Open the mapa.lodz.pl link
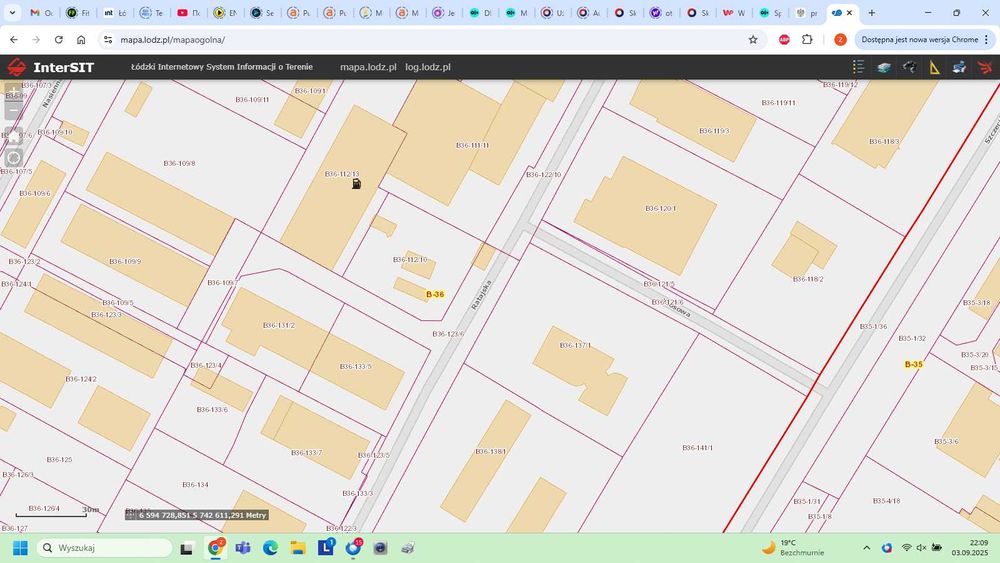This screenshot has width=1000, height=563. (x=368, y=67)
